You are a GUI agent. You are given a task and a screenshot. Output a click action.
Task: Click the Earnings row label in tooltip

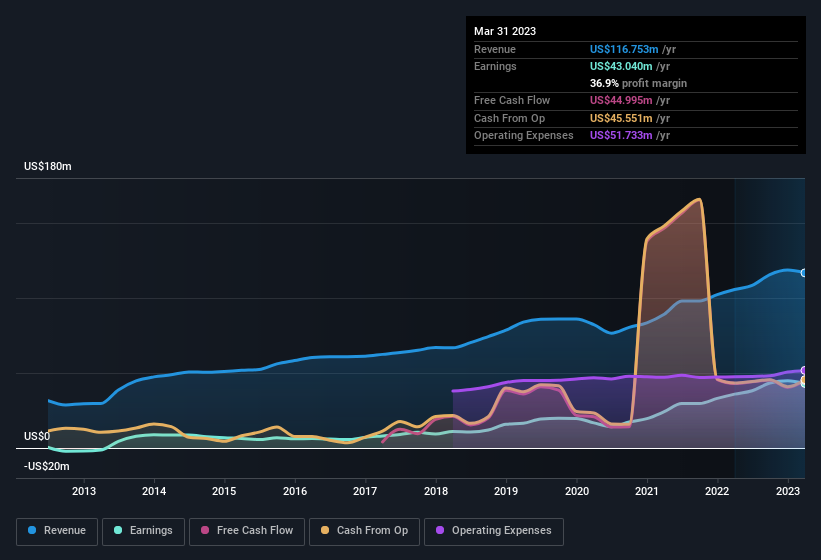495,66
